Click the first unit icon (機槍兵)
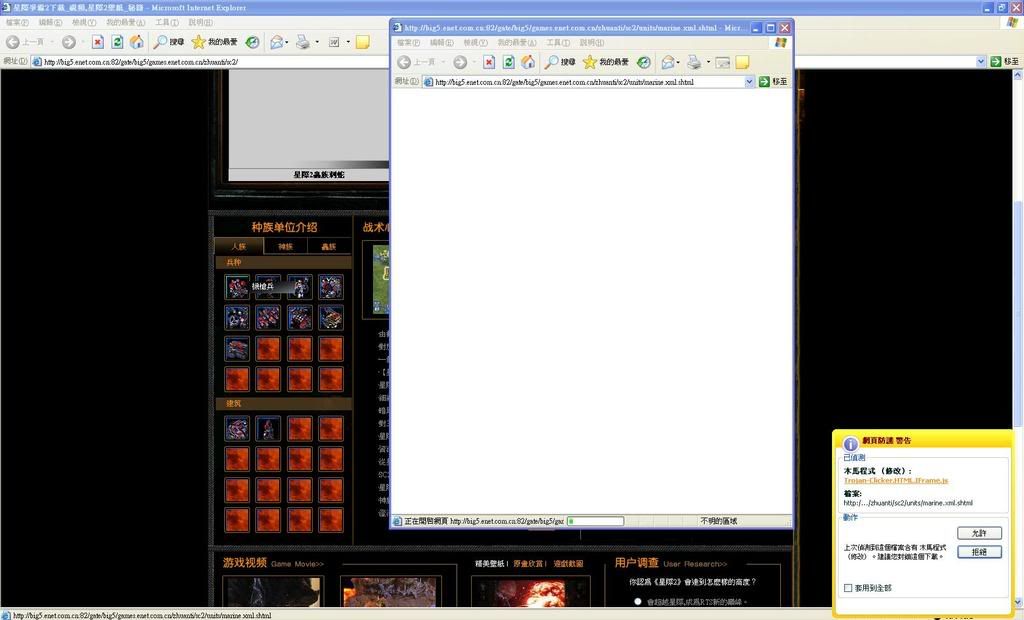The image size is (1024, 620). (237, 286)
